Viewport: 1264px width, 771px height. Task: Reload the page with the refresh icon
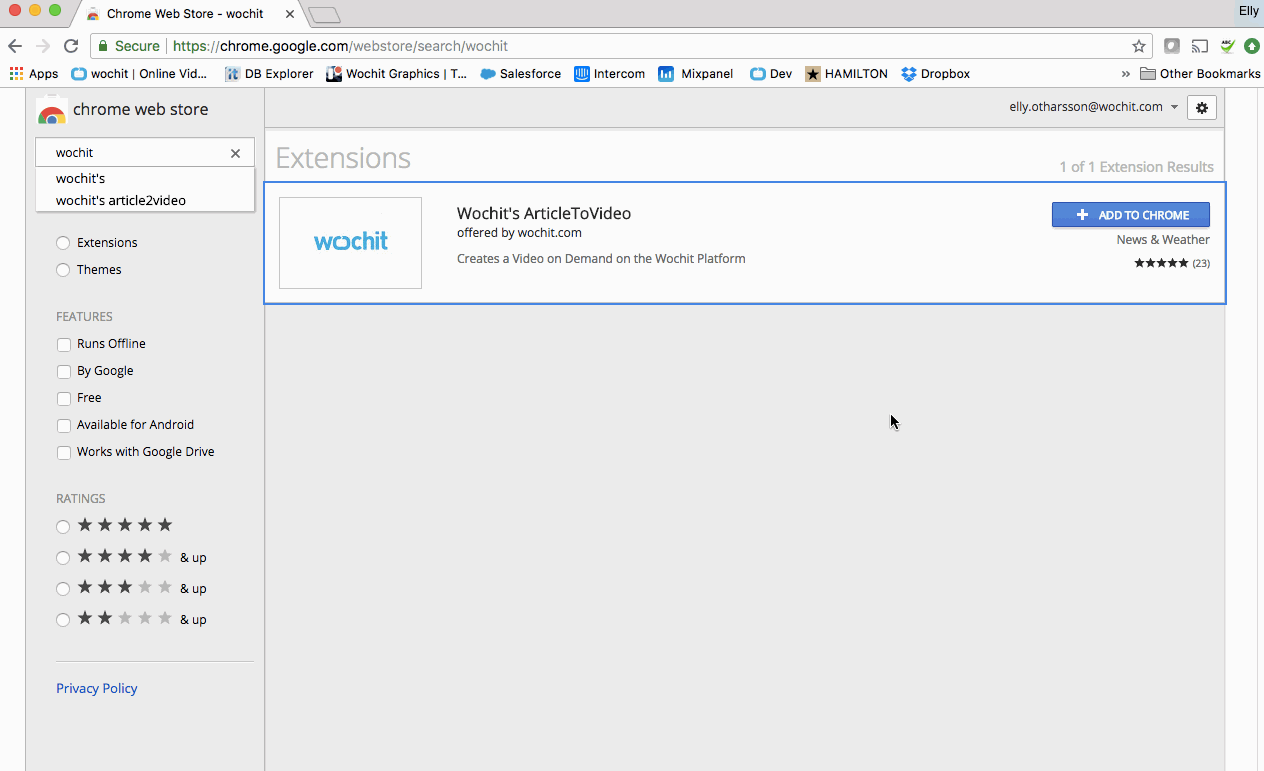pos(71,46)
